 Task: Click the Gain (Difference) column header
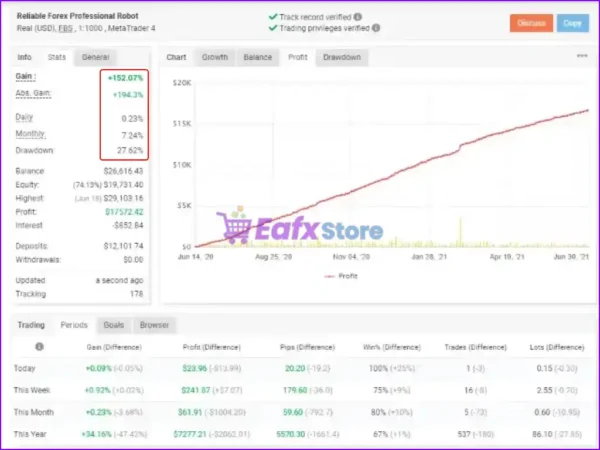point(114,347)
